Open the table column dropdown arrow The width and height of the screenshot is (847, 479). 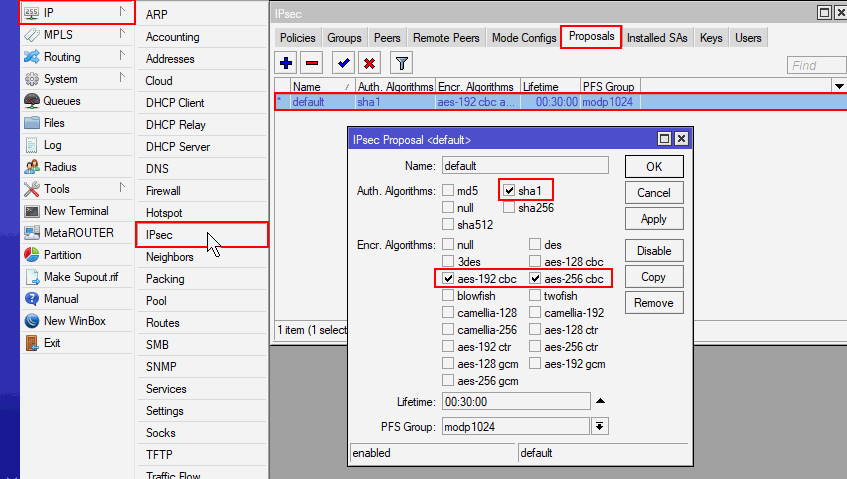(x=838, y=87)
